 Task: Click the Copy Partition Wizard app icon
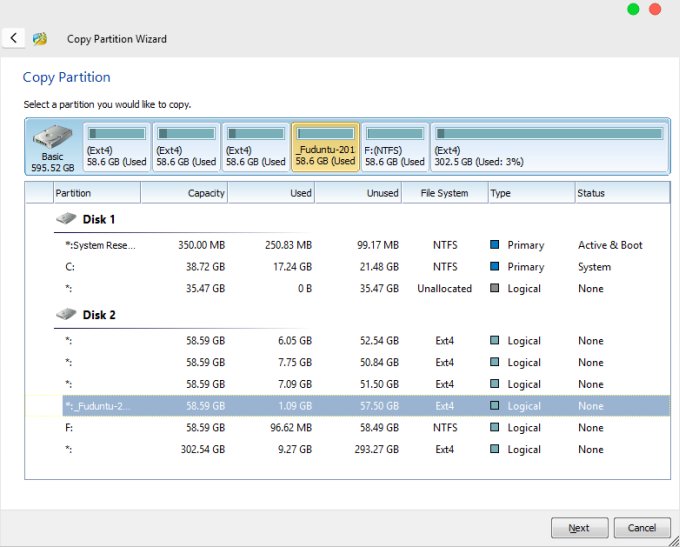40,39
